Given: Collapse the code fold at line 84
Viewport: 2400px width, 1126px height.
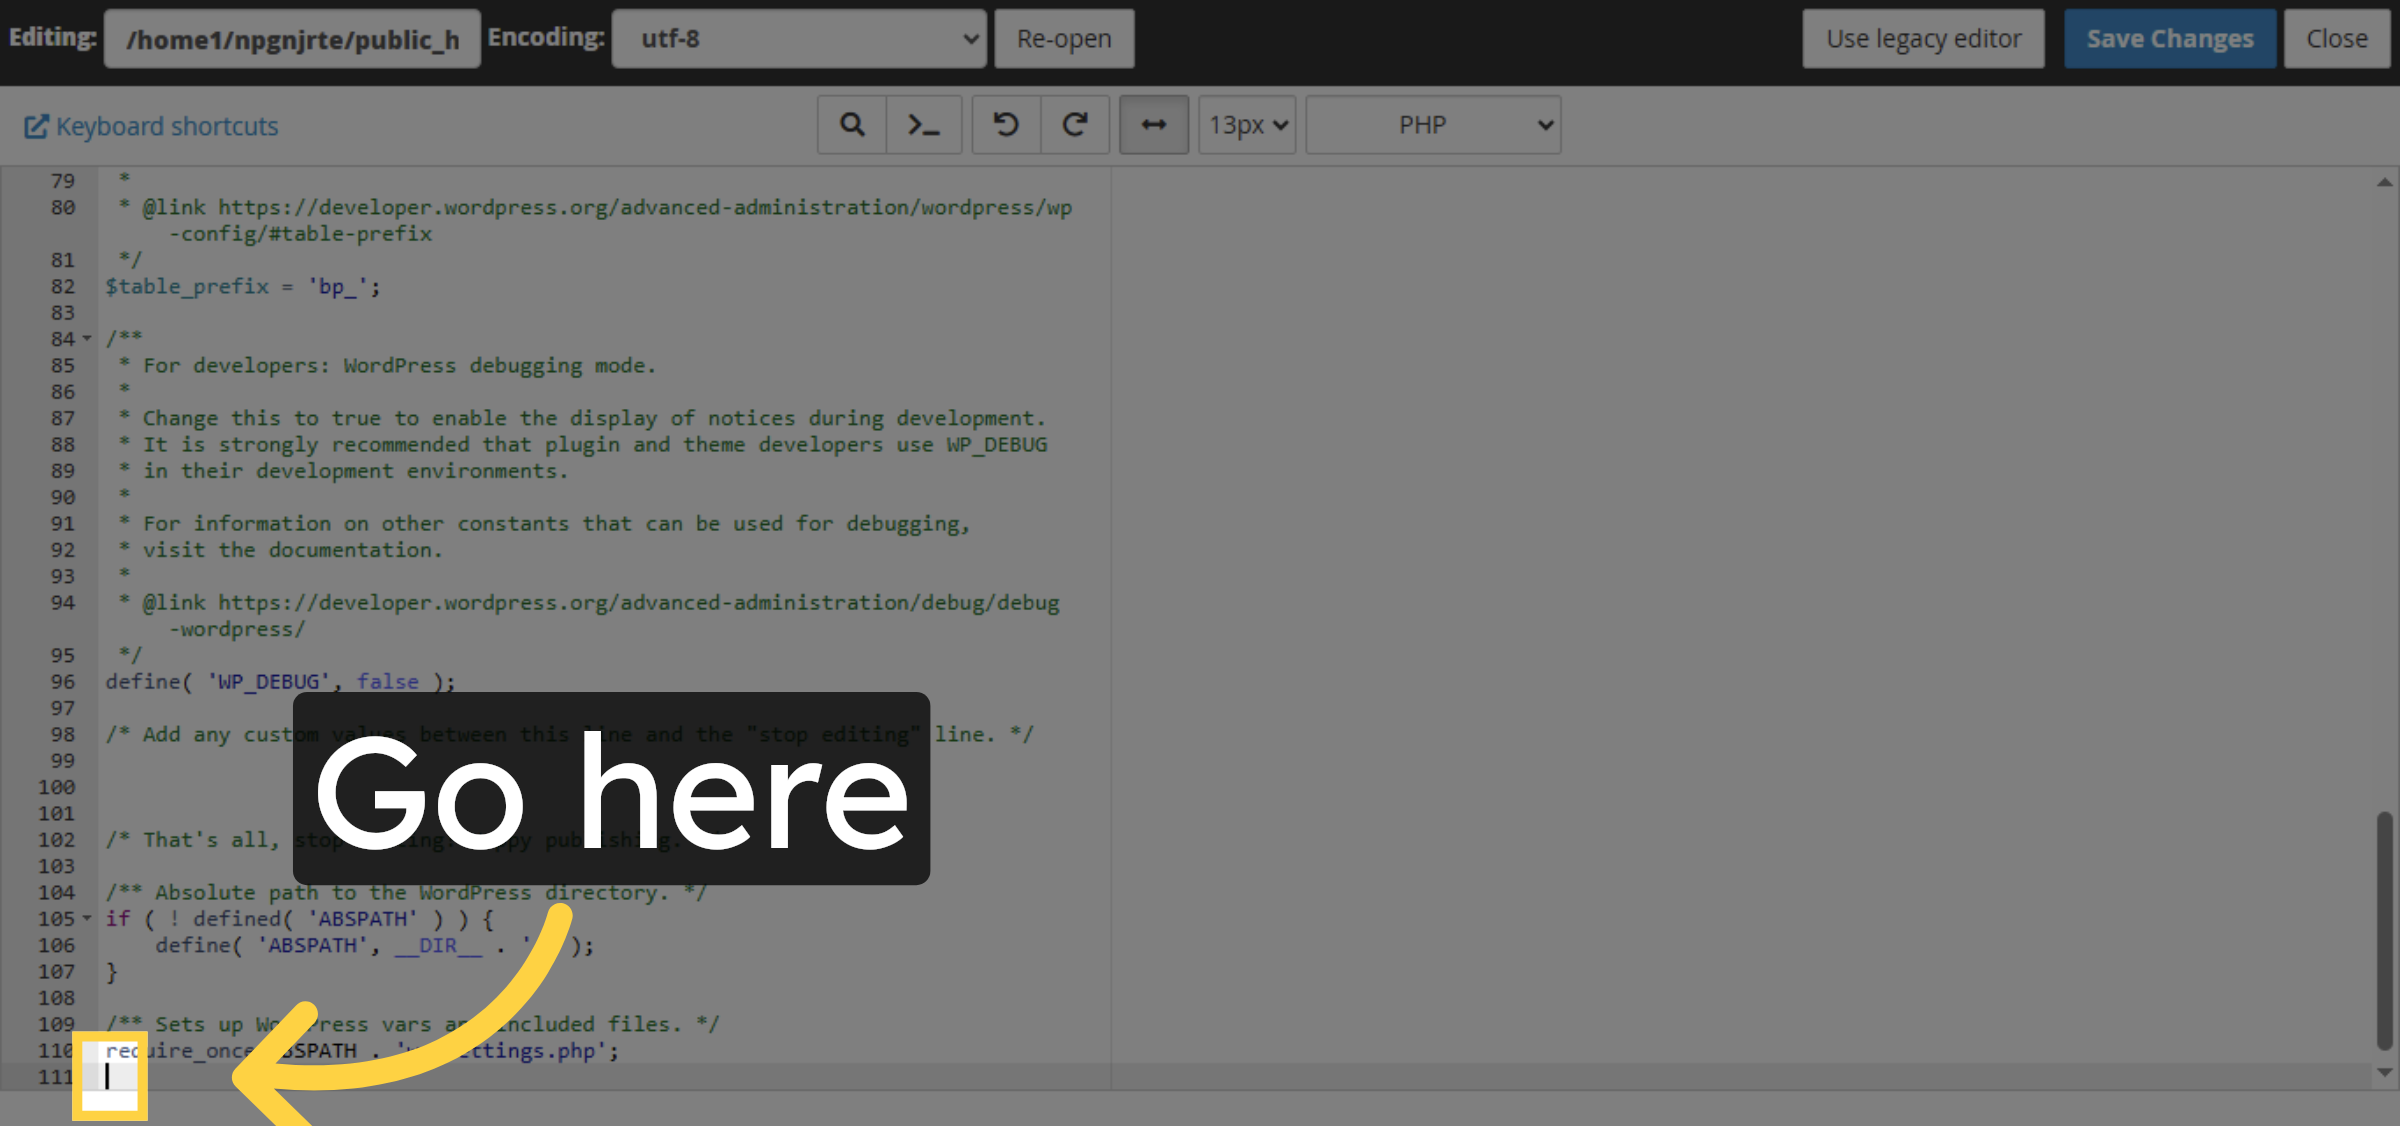Looking at the screenshot, I should (x=86, y=339).
